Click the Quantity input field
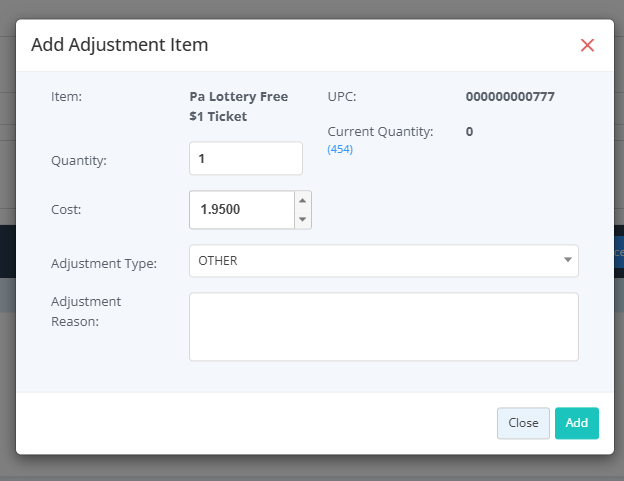Image resolution: width=624 pixels, height=481 pixels. [x=246, y=158]
